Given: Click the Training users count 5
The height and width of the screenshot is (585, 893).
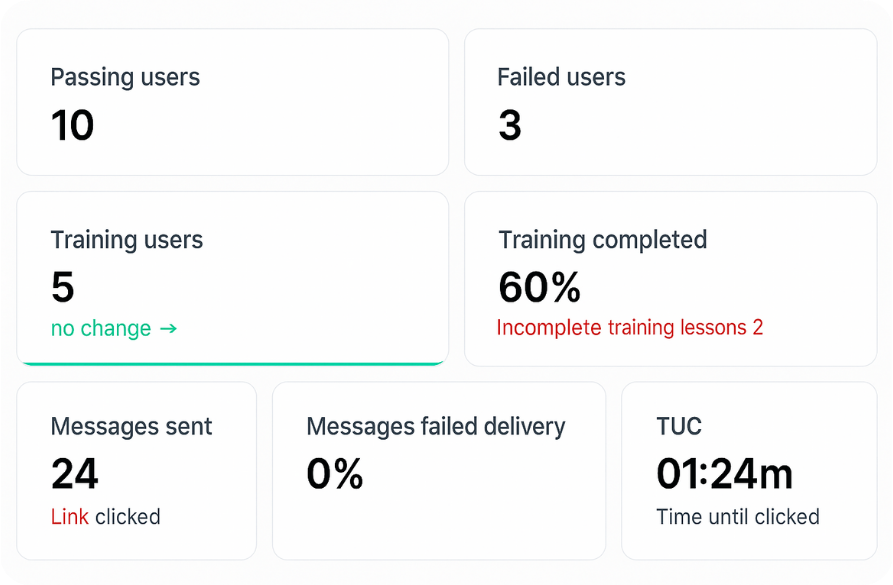Looking at the screenshot, I should (62, 287).
